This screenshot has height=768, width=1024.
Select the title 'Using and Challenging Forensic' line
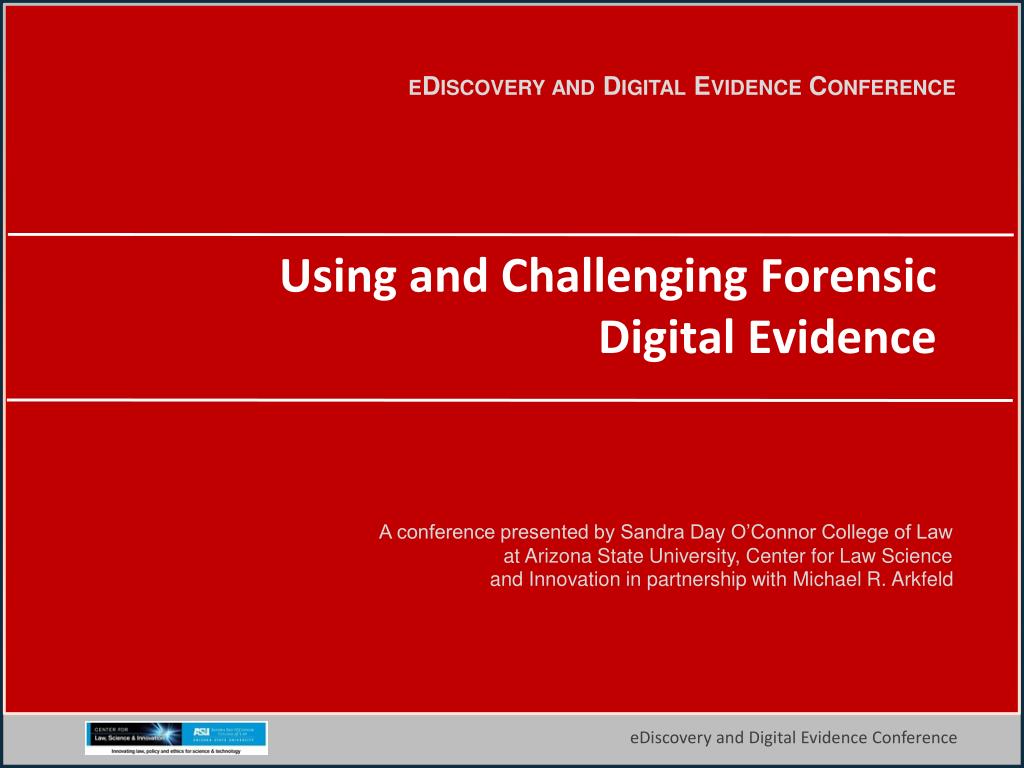[x=608, y=277]
